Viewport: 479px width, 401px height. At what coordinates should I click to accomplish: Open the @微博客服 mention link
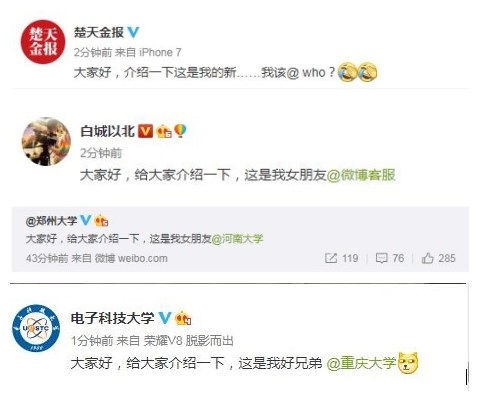(x=361, y=175)
